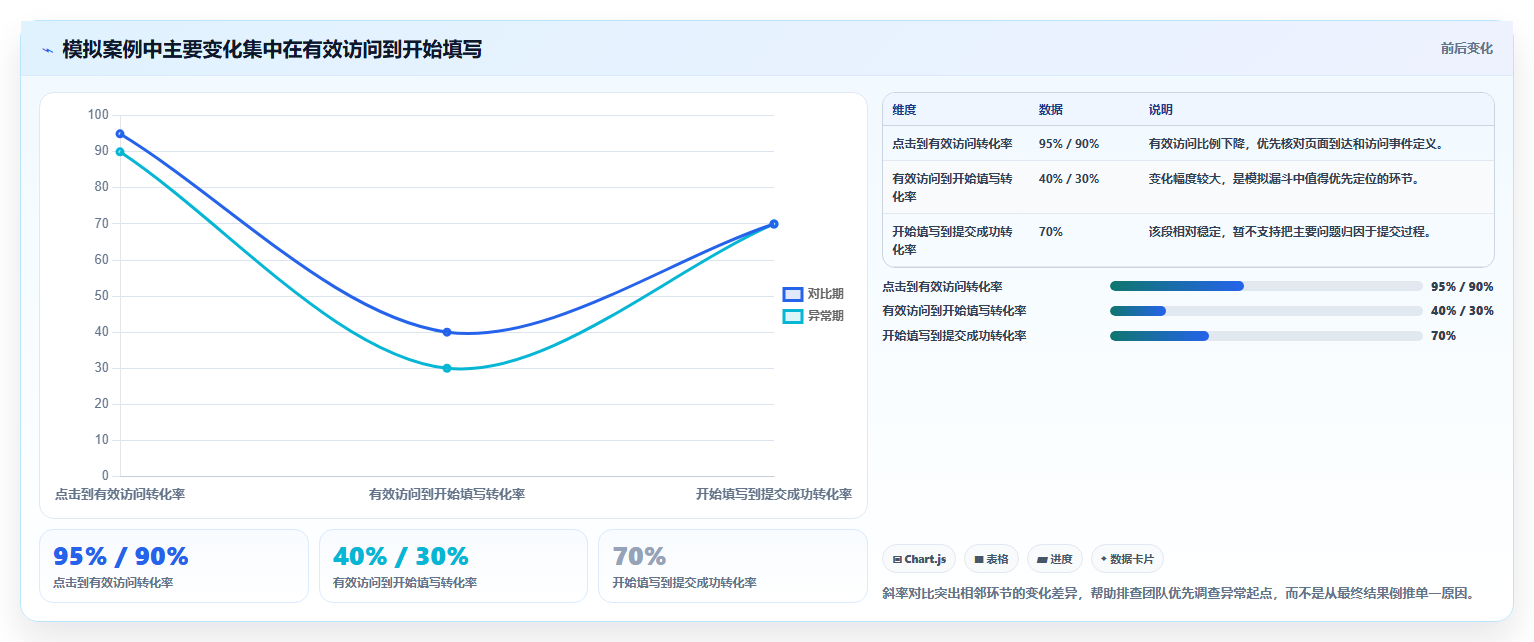Click footer note starting with 斜率对比突出相邻环节
This screenshot has width=1534, height=642.
point(1179,593)
